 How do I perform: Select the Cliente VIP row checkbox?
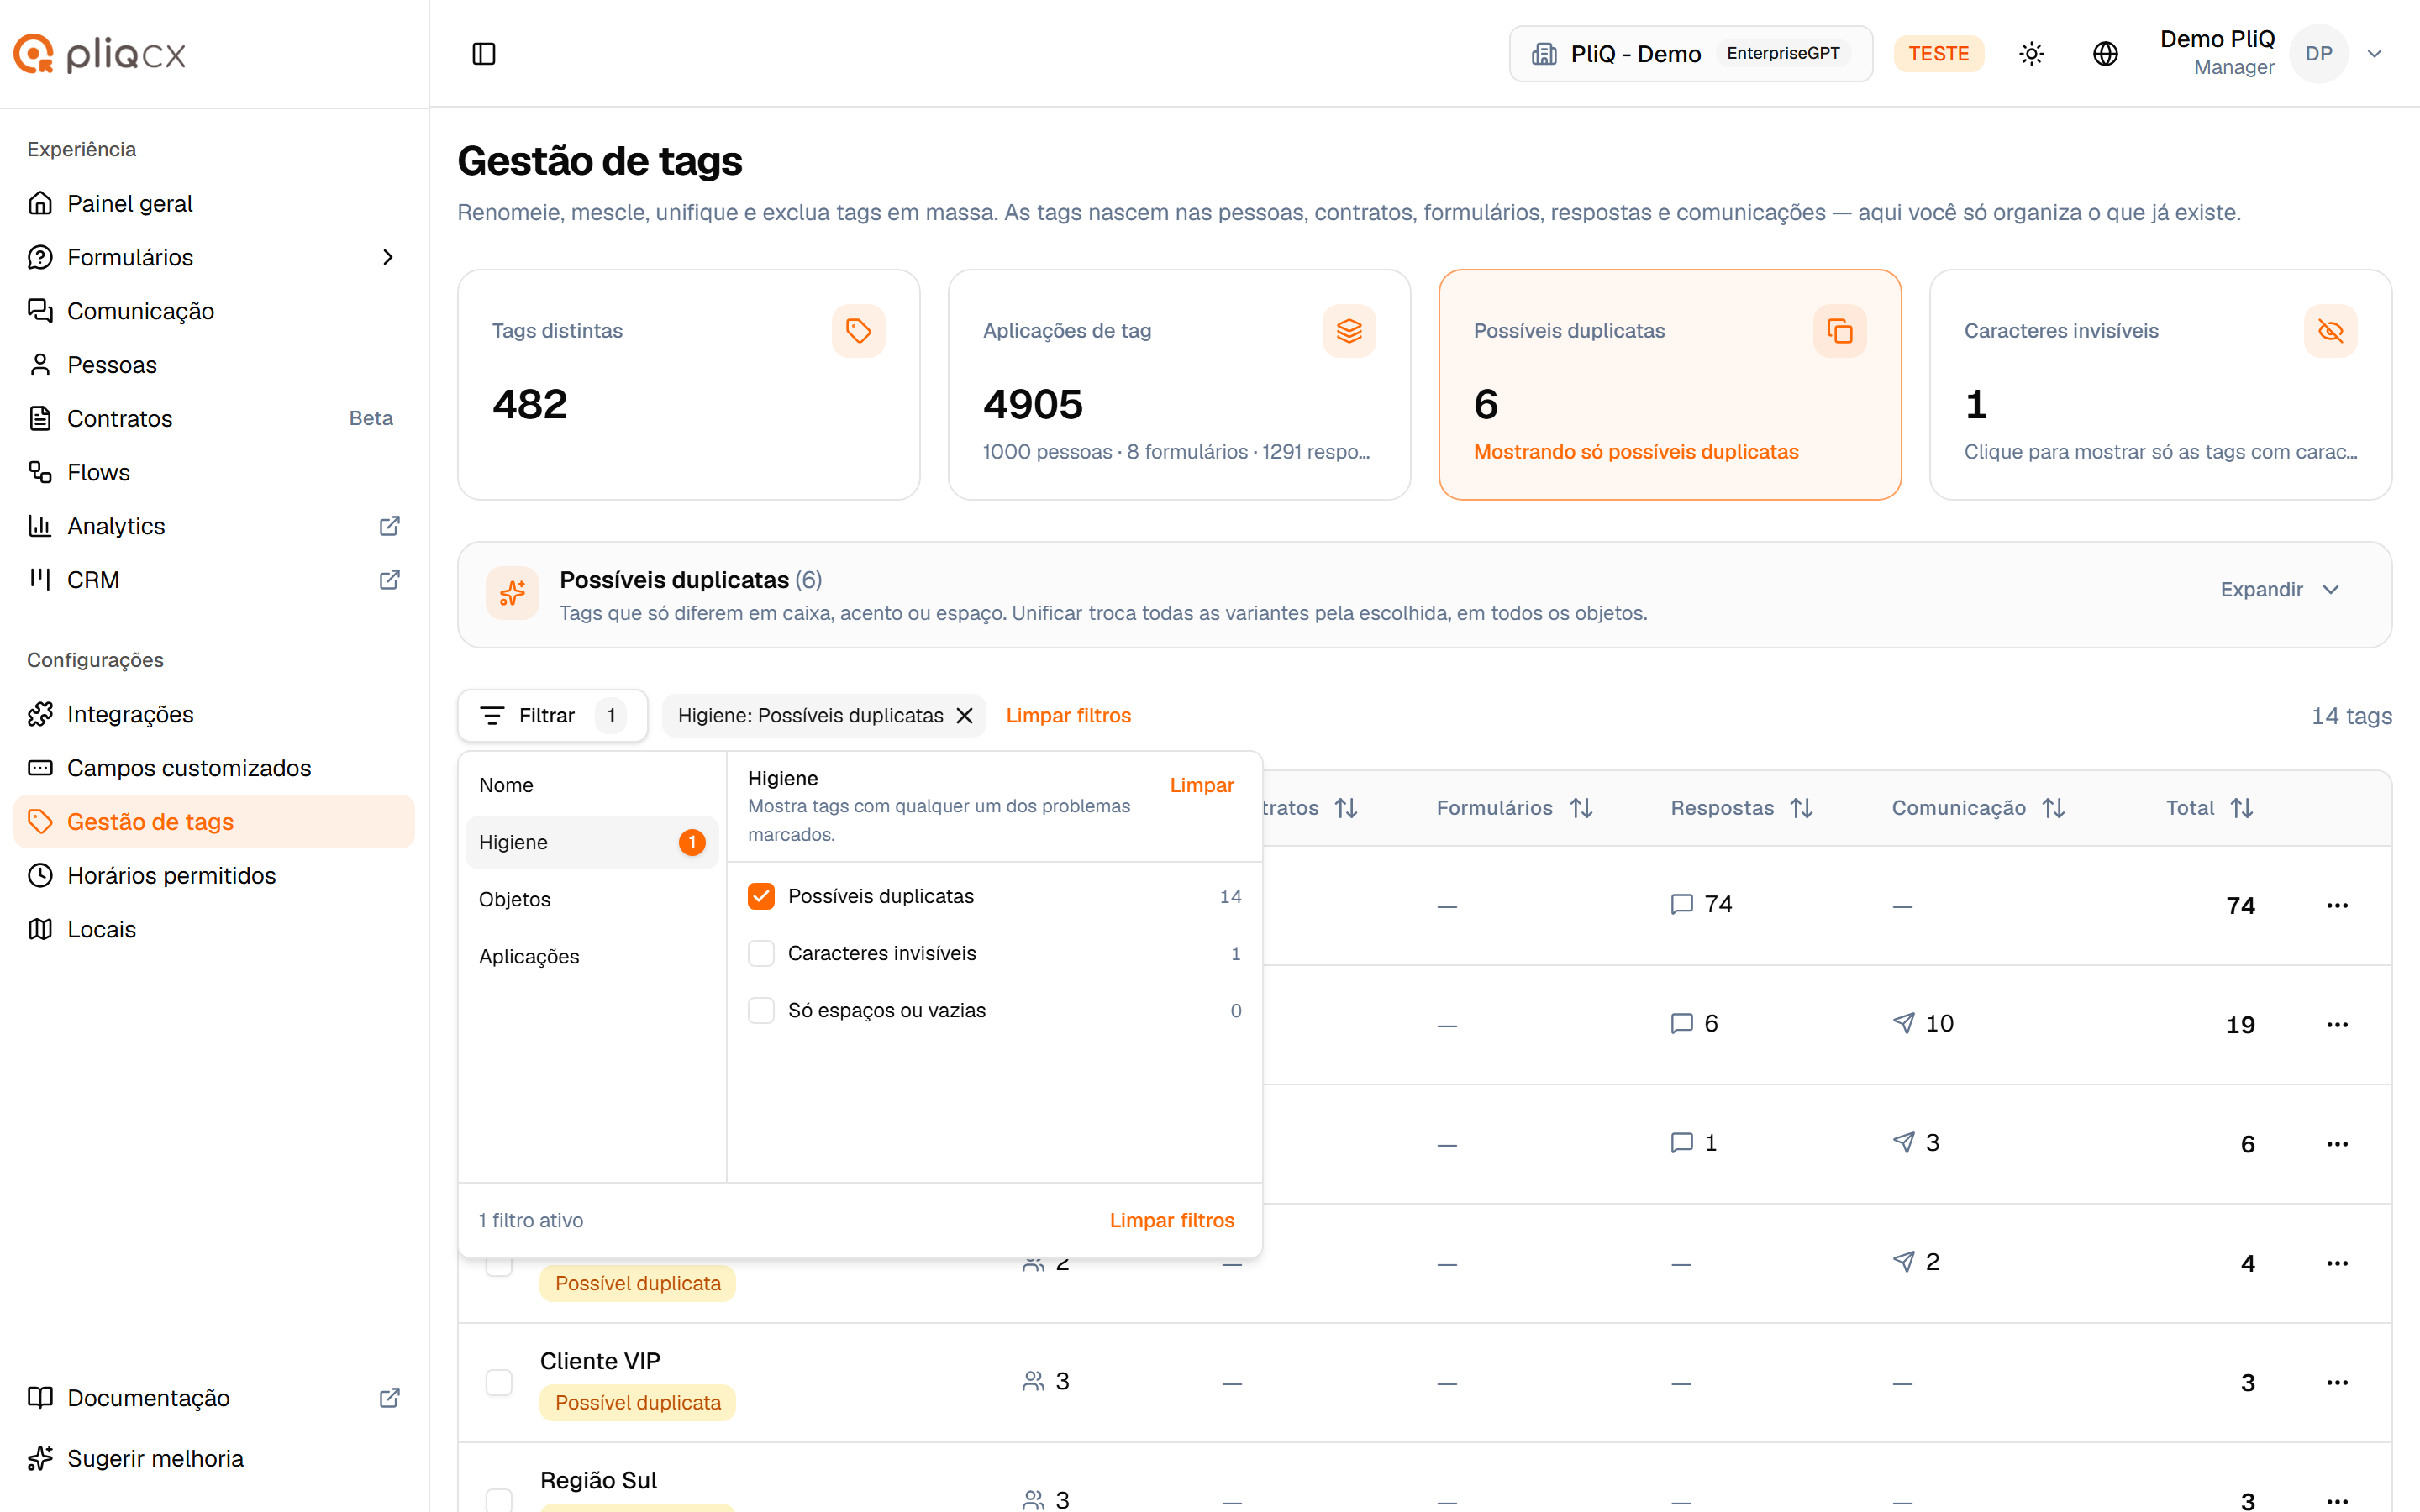click(499, 1383)
